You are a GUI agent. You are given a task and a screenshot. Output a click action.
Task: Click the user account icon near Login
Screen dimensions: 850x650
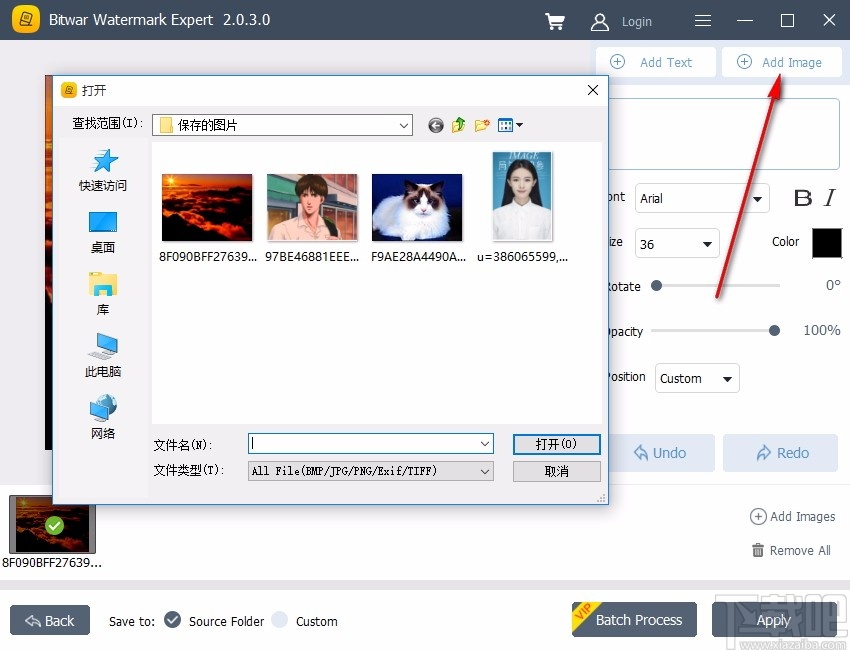coord(598,21)
